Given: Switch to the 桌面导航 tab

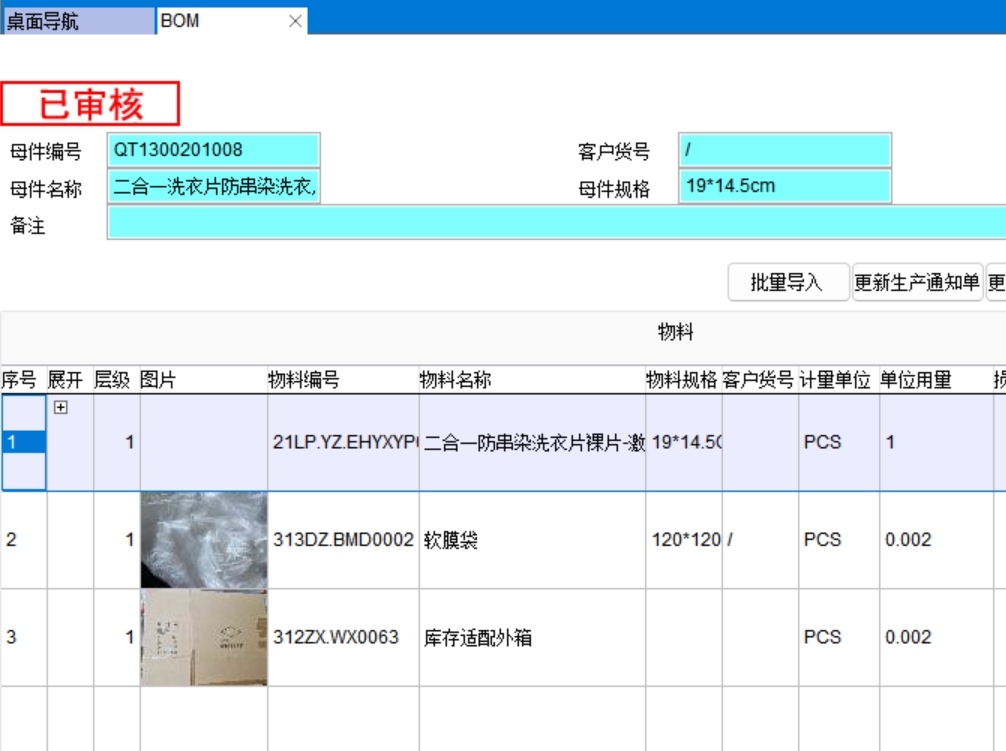Looking at the screenshot, I should point(78,21).
